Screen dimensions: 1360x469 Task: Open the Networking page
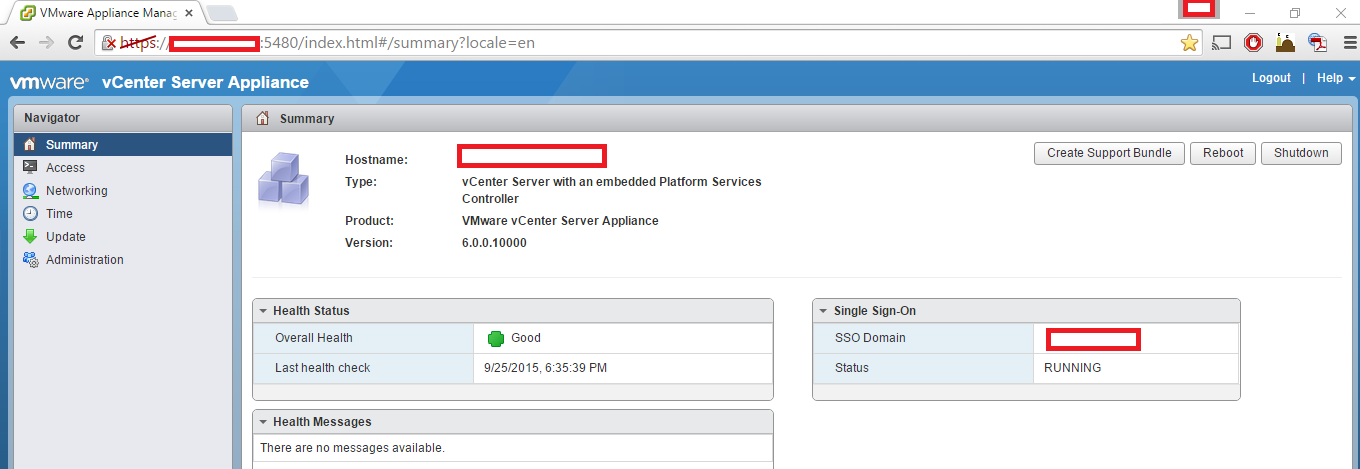(x=77, y=191)
